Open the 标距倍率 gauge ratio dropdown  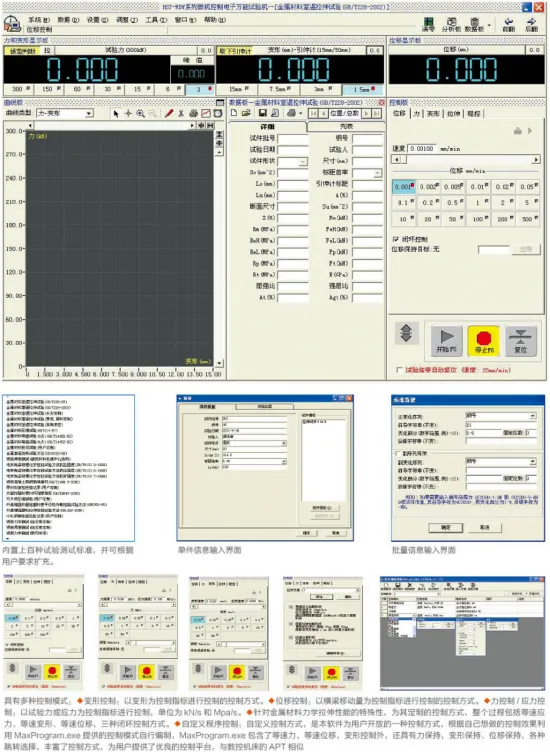tap(378, 173)
